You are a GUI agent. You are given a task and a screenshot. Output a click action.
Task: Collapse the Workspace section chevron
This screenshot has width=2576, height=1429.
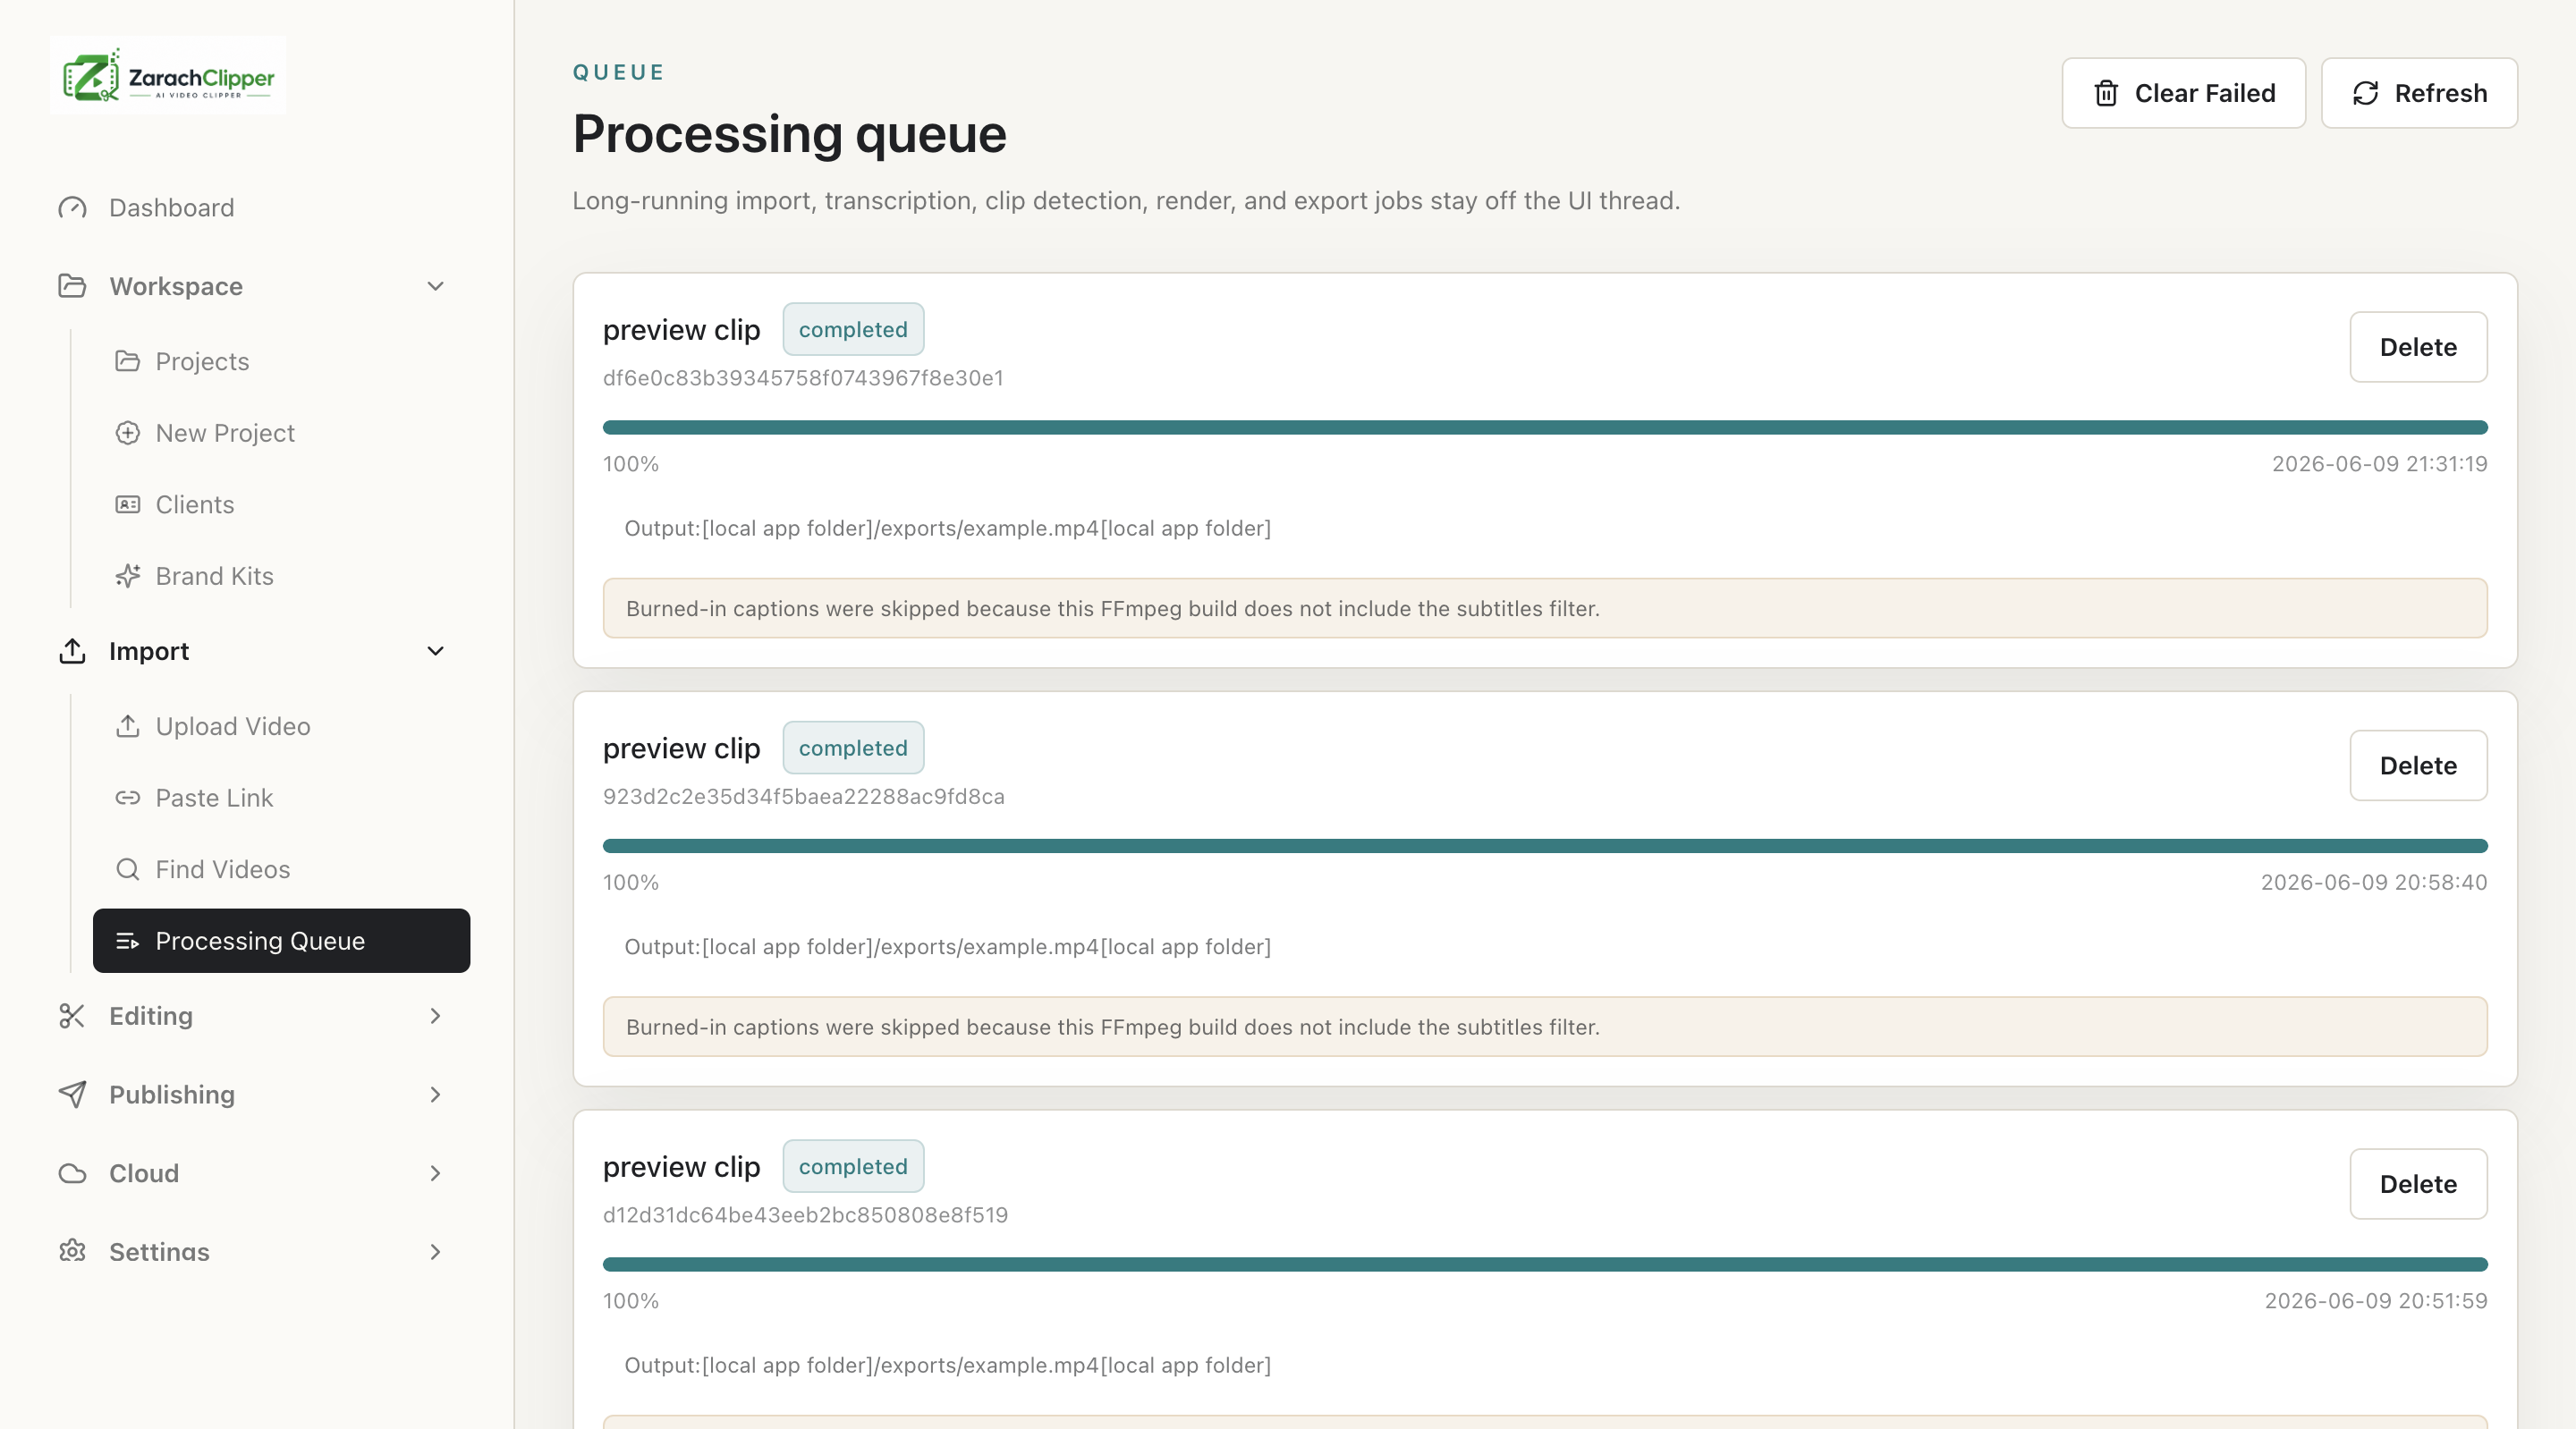click(x=435, y=286)
